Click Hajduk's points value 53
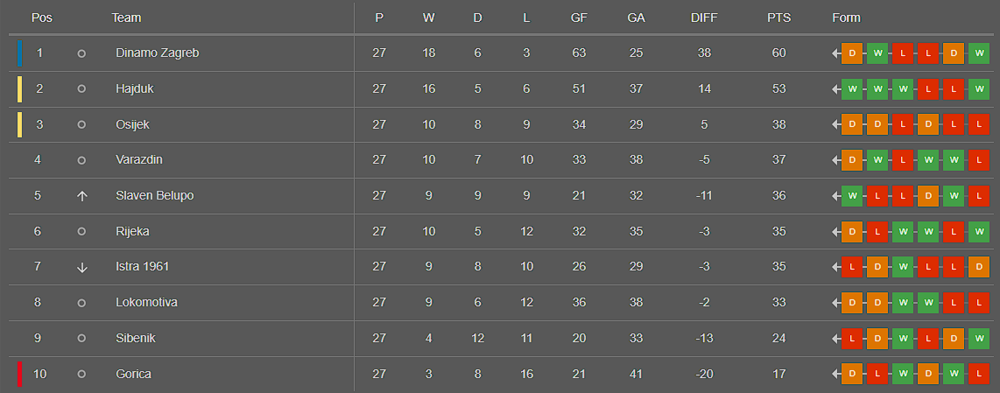1000x393 pixels. [779, 89]
